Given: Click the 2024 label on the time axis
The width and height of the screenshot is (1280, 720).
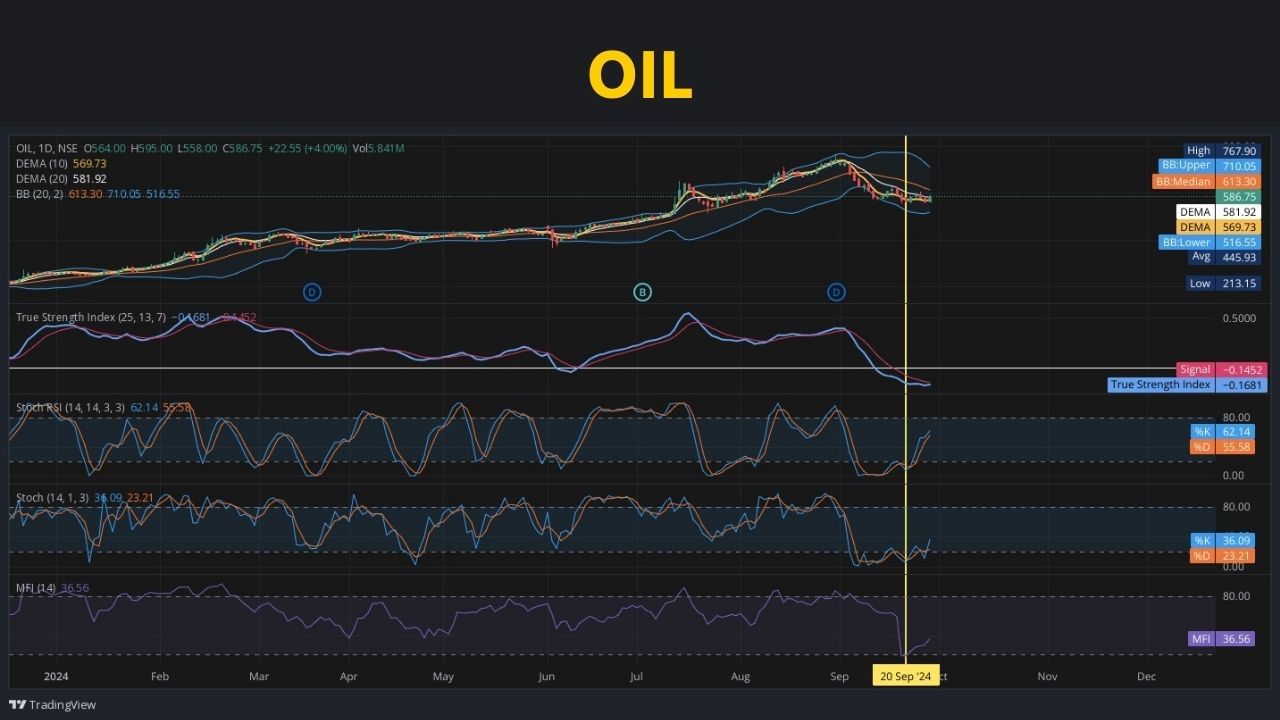Looking at the screenshot, I should (56, 677).
